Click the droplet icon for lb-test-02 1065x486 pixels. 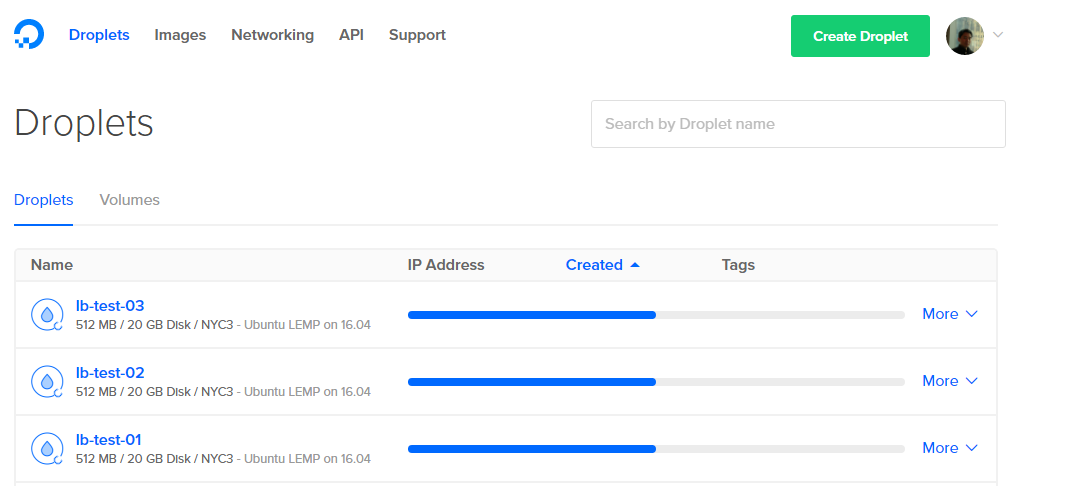(x=47, y=381)
